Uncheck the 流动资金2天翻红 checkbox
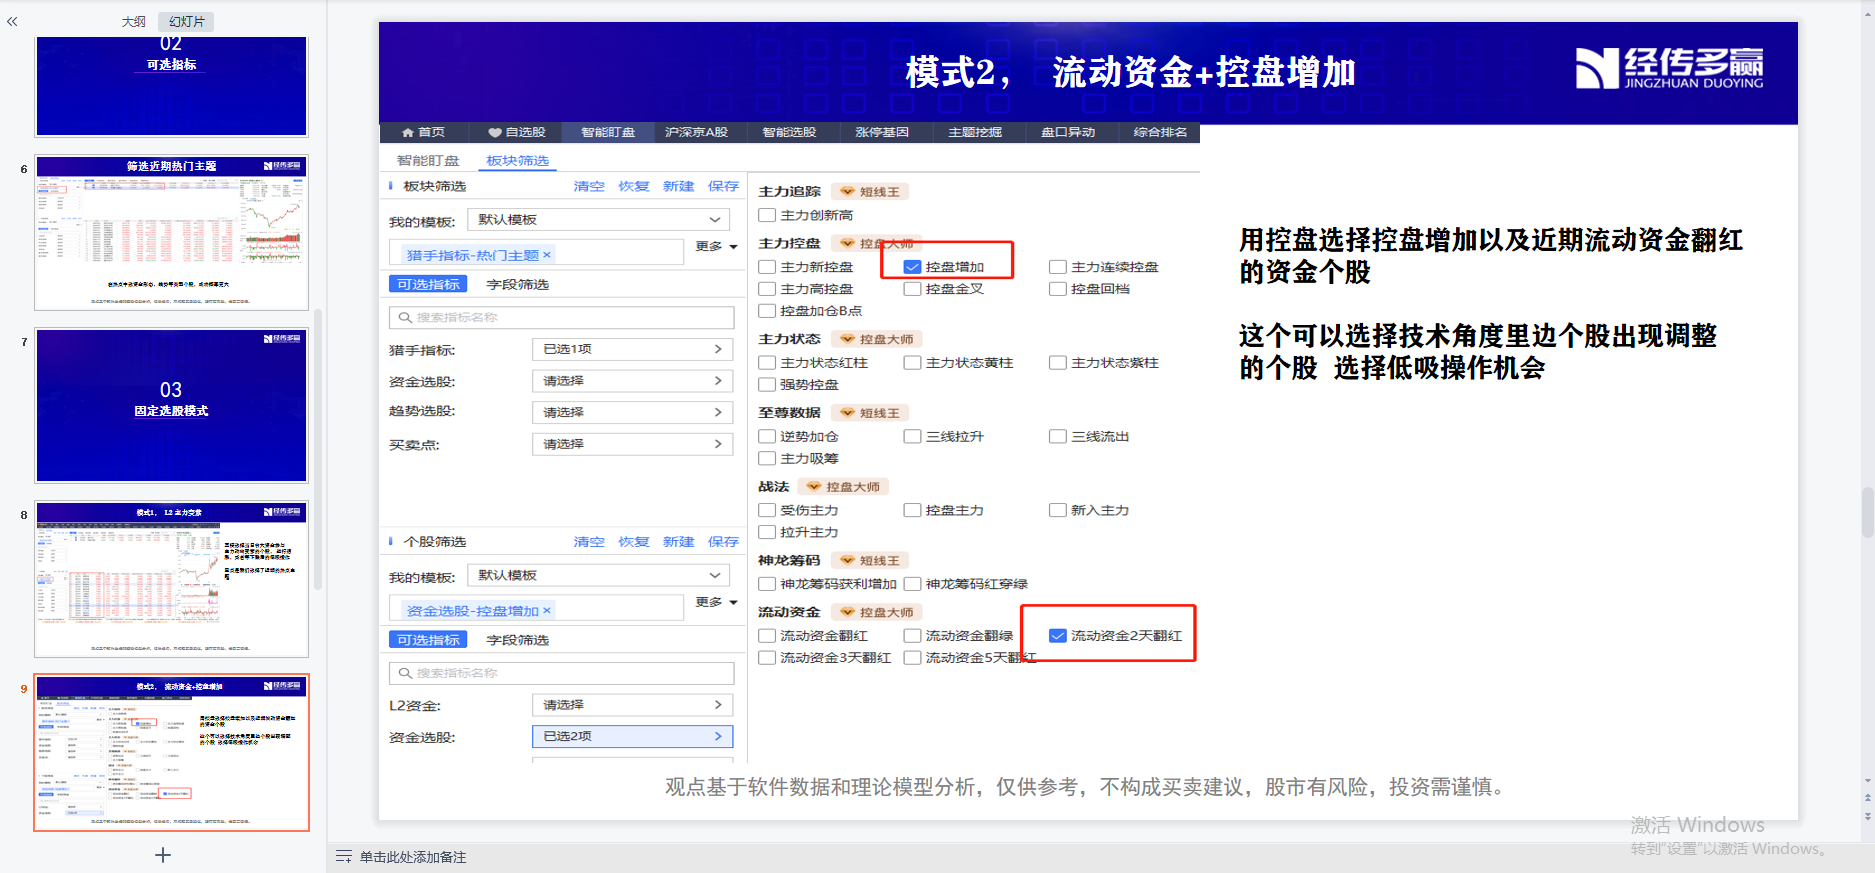Viewport: 1875px width, 873px height. [x=1058, y=636]
